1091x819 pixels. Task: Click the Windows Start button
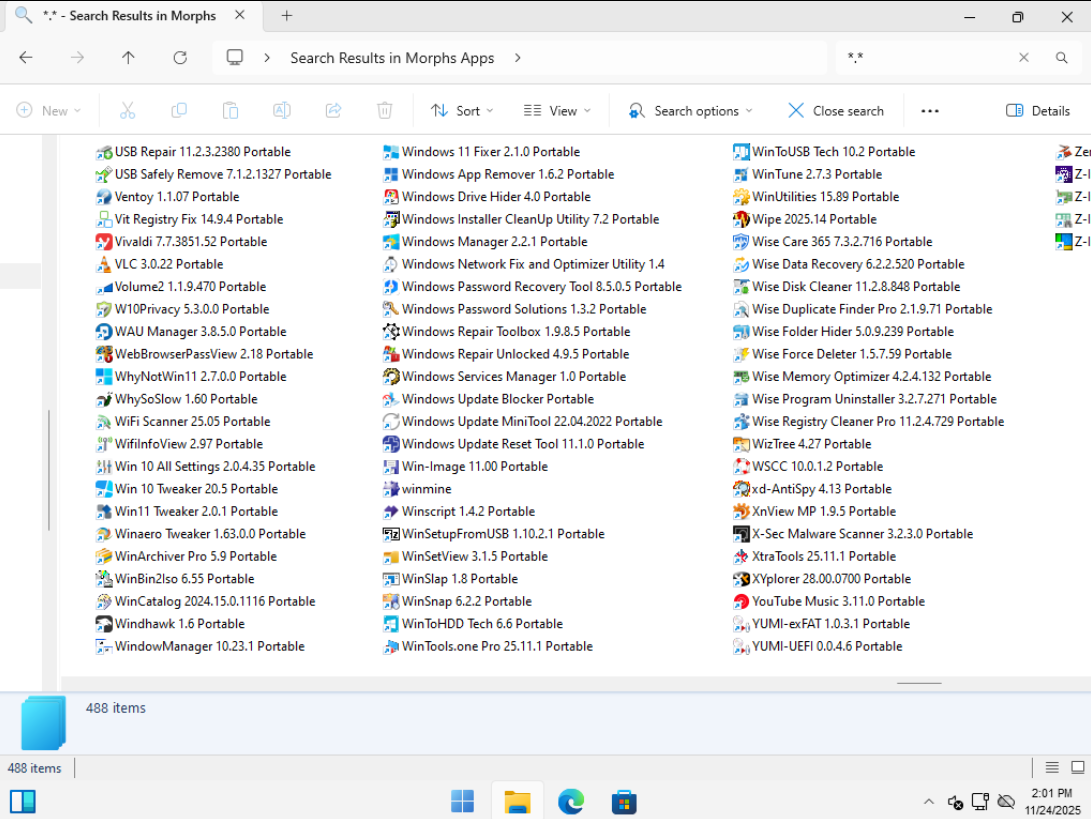pyautogui.click(x=462, y=801)
